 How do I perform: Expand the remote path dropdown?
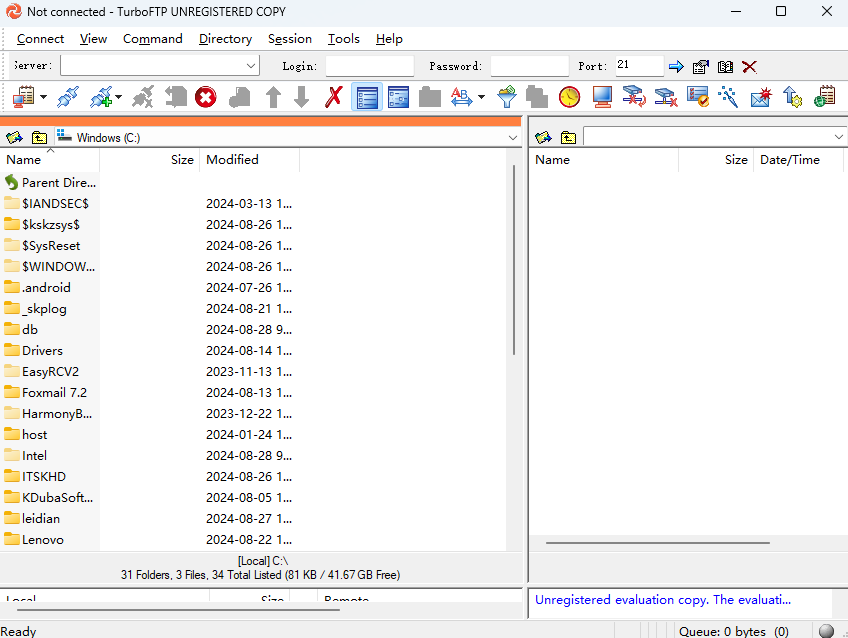click(838, 137)
